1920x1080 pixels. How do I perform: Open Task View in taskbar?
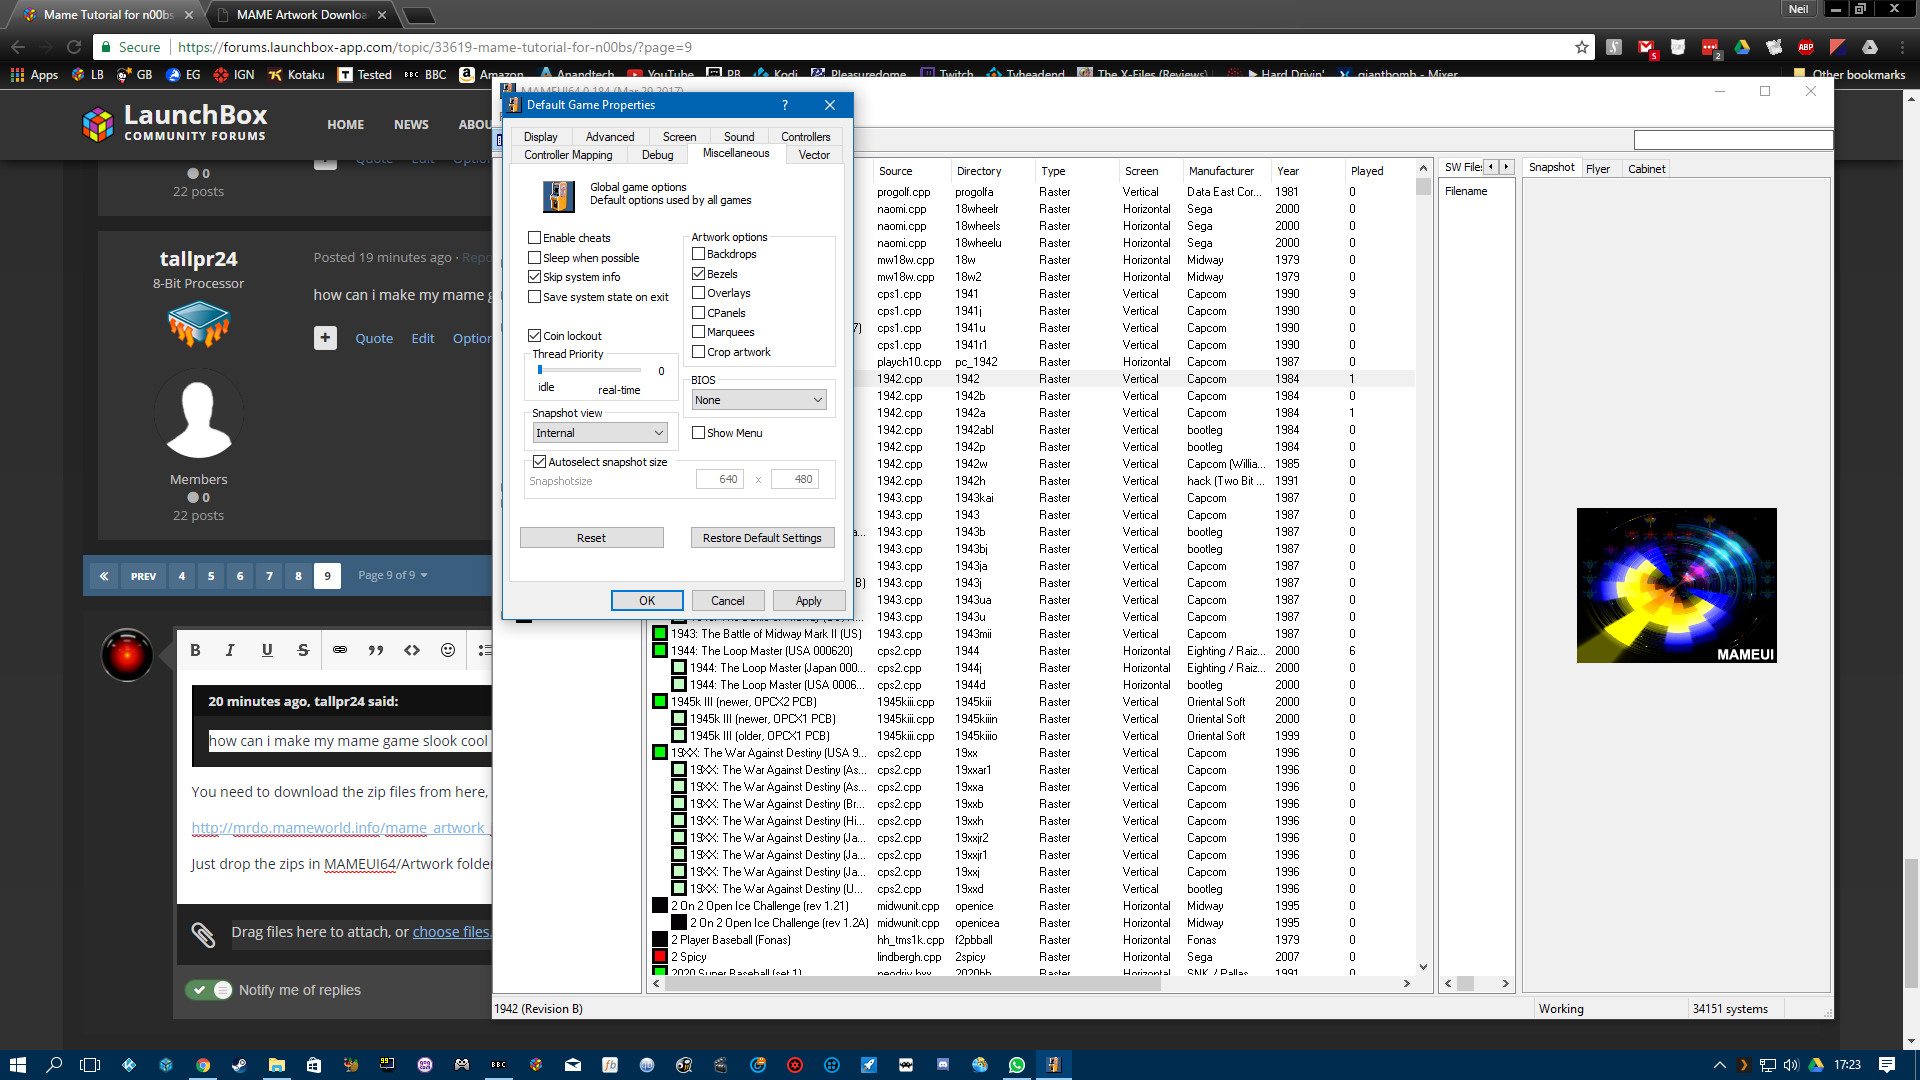[90, 1065]
